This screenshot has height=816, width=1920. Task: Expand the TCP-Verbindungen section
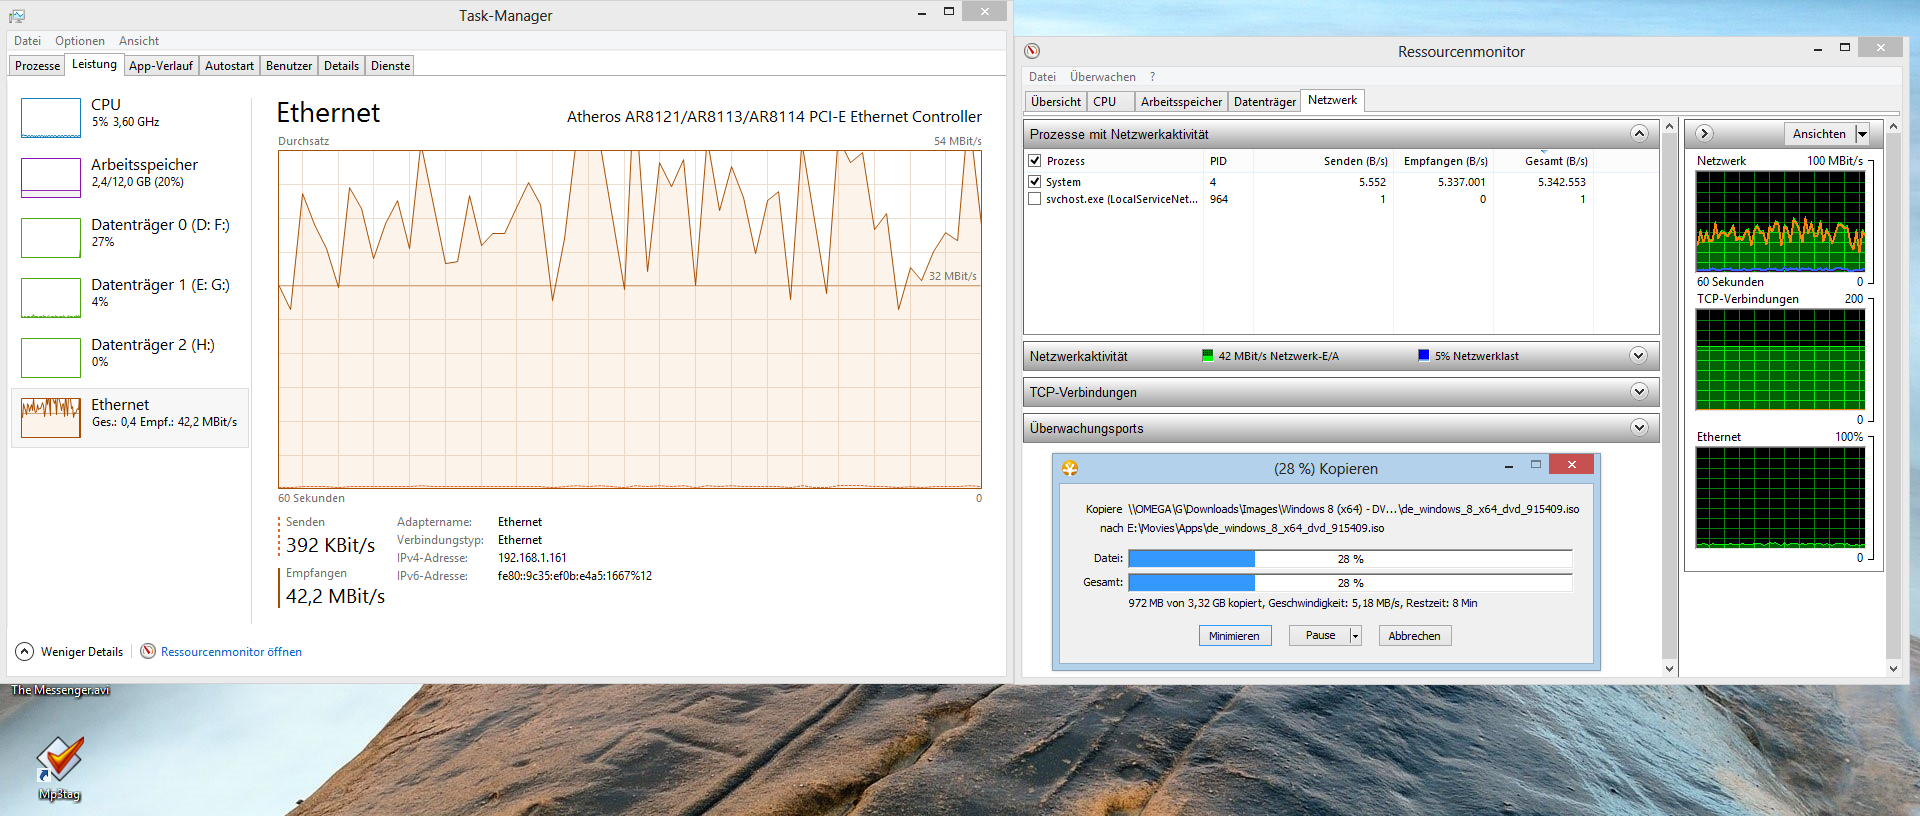1638,392
